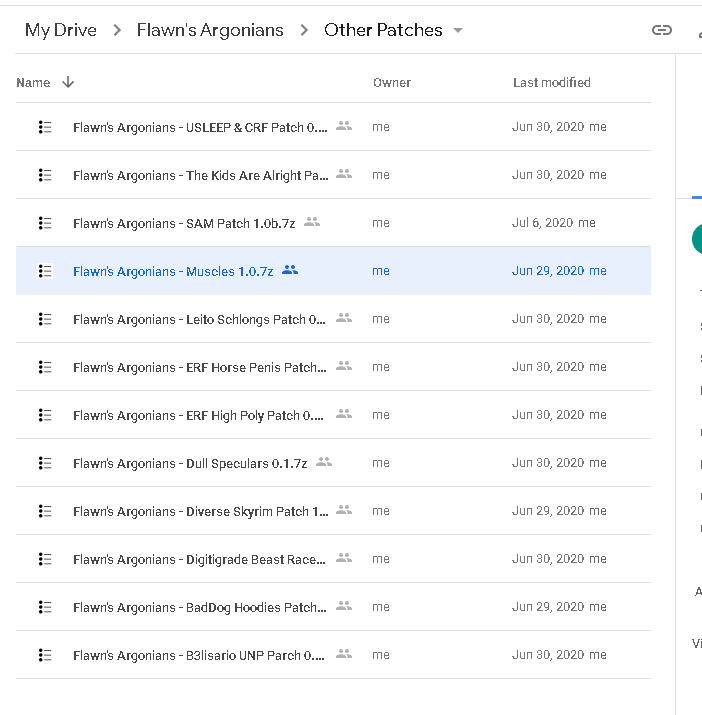Viewport: 702px width, 715px height.
Task: Click owner 'me' on B3lisario UNP row
Action: 381,655
